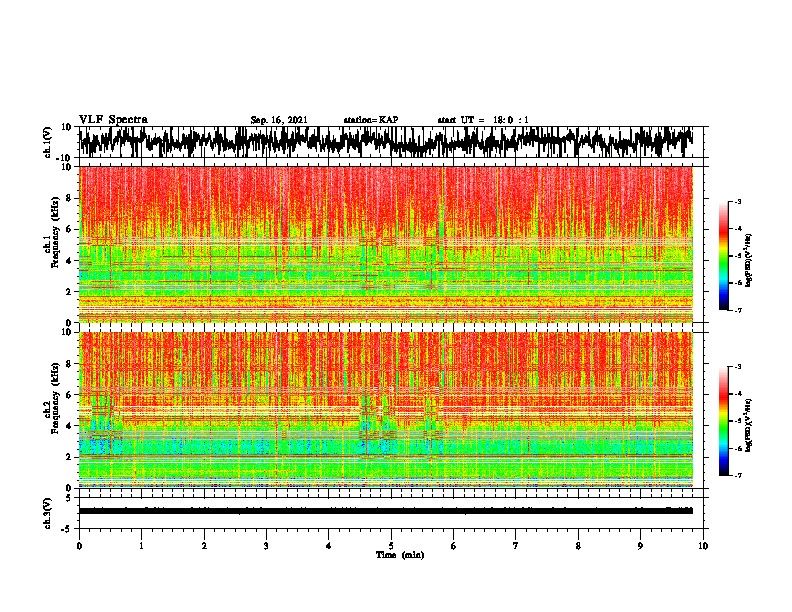The height and width of the screenshot is (612, 792).
Task: Click the "-7" label on ch.1 color bar
Action: coord(737,310)
